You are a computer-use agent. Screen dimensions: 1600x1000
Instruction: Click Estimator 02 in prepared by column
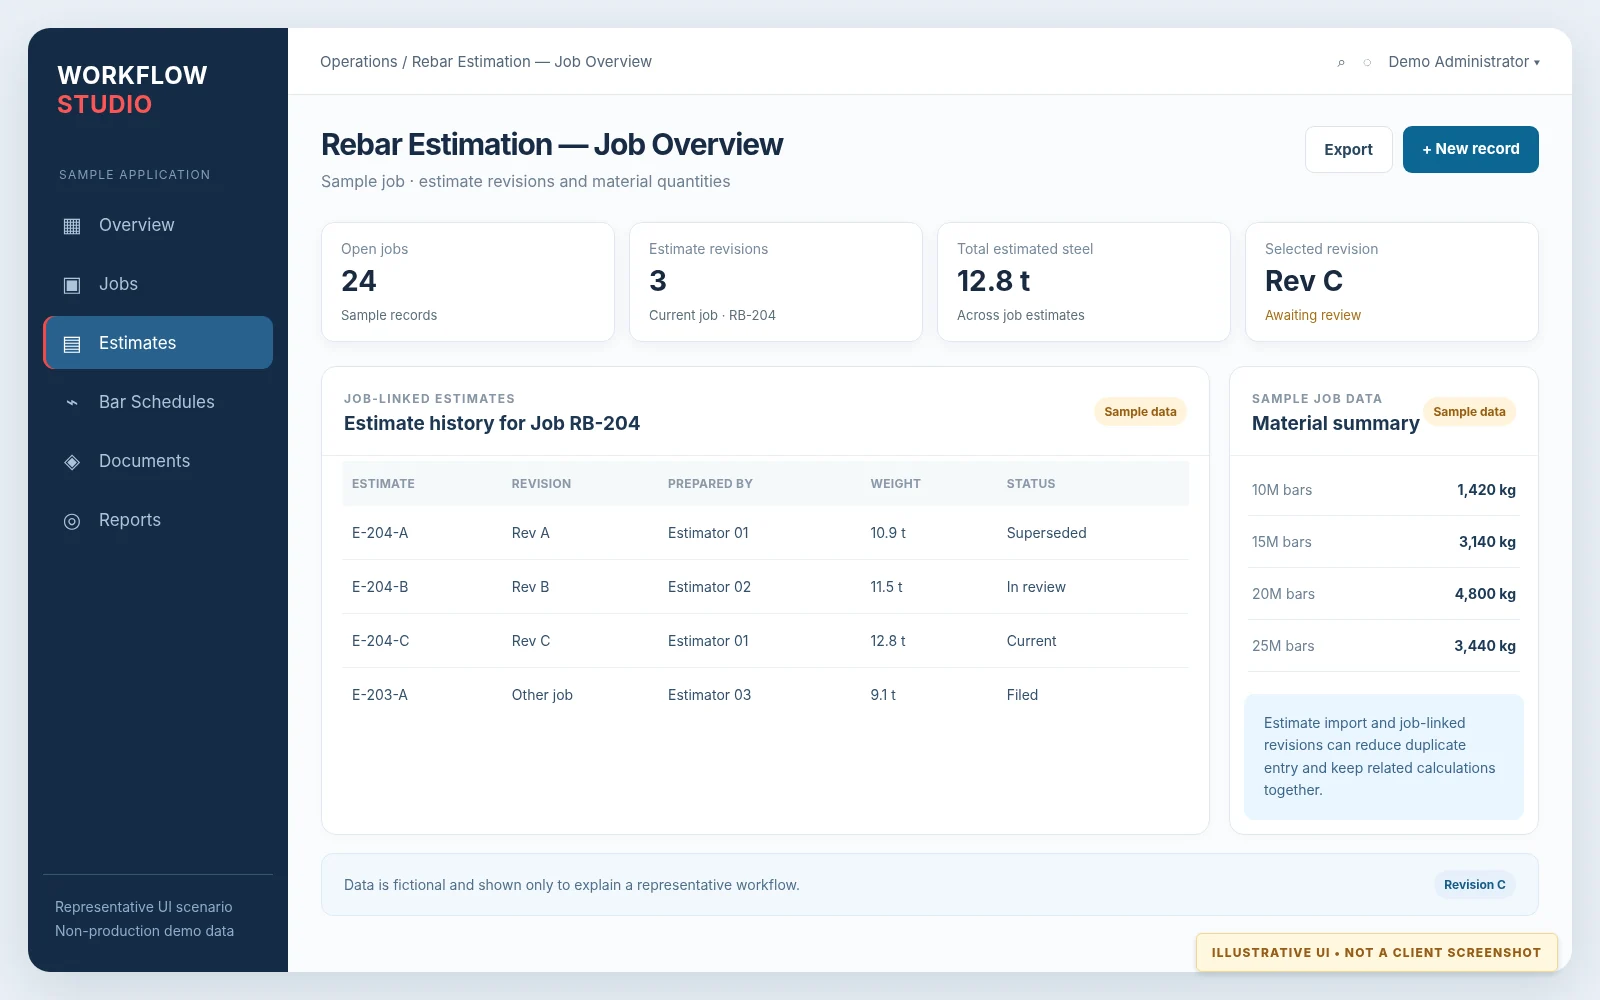(709, 587)
